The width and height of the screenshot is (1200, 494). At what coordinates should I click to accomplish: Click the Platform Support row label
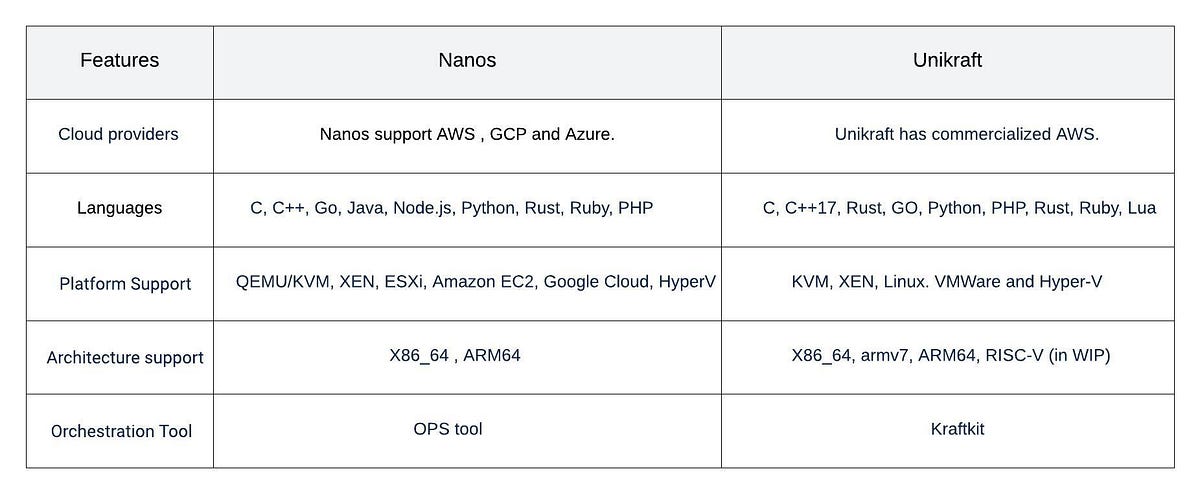tap(124, 284)
